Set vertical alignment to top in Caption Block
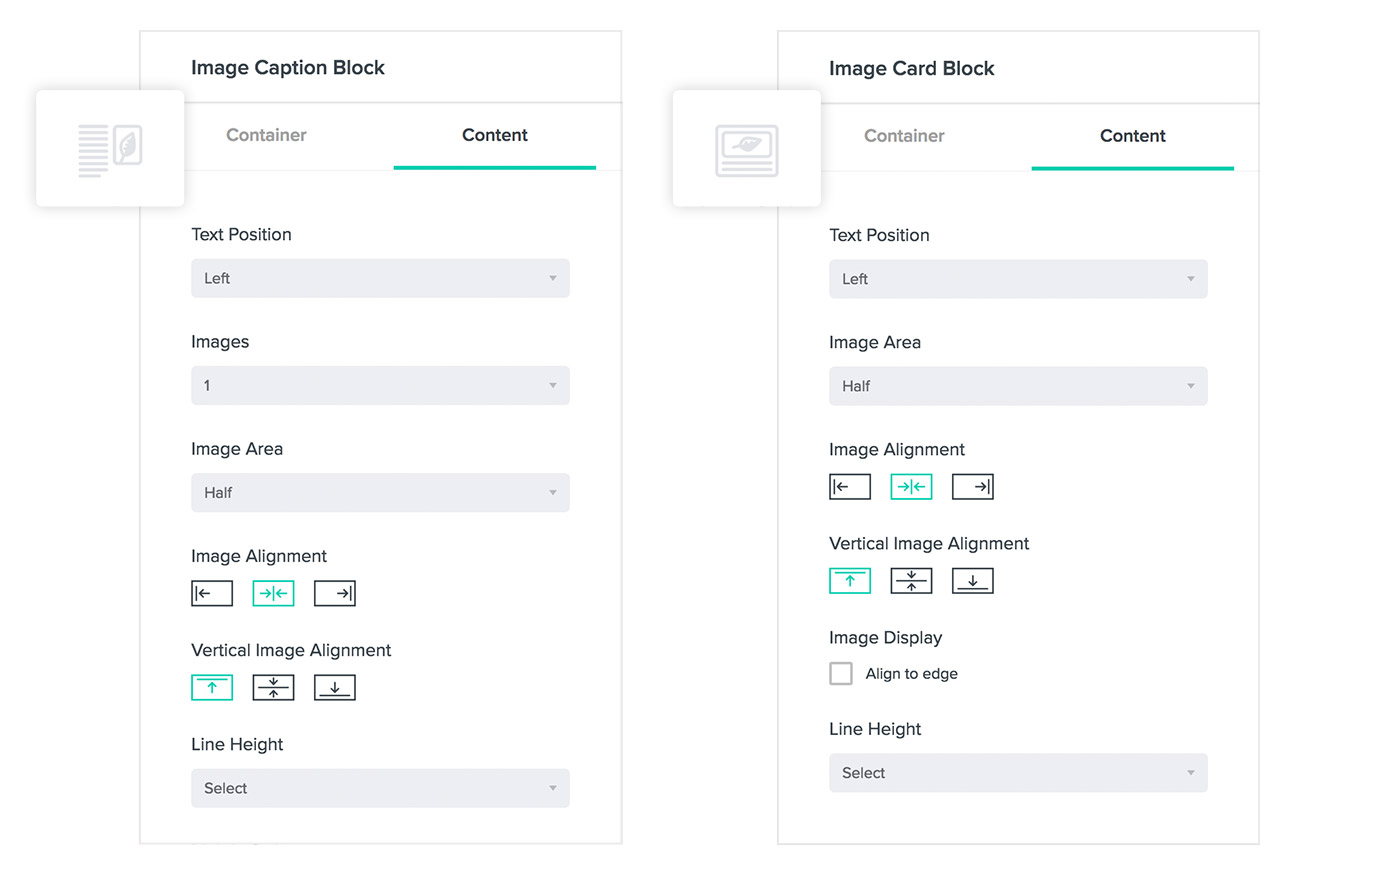Viewport: 1400px width, 875px height. click(x=212, y=687)
